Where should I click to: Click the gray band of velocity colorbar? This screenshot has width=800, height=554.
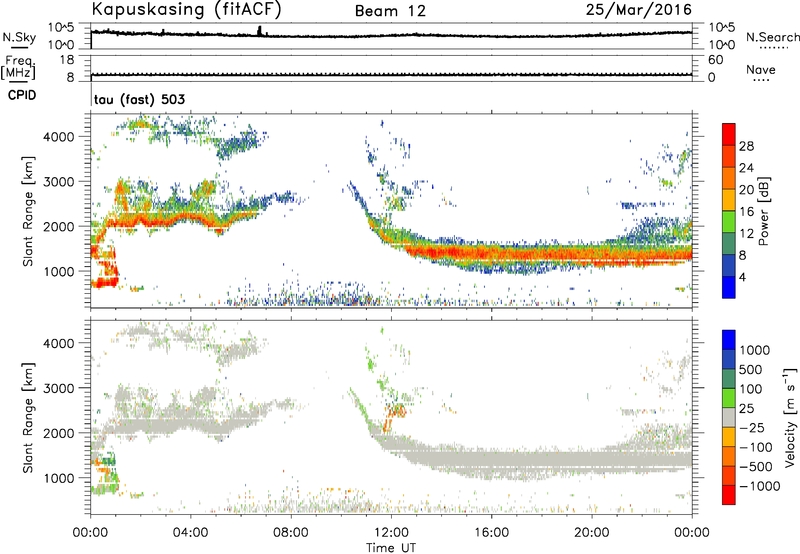[729, 417]
